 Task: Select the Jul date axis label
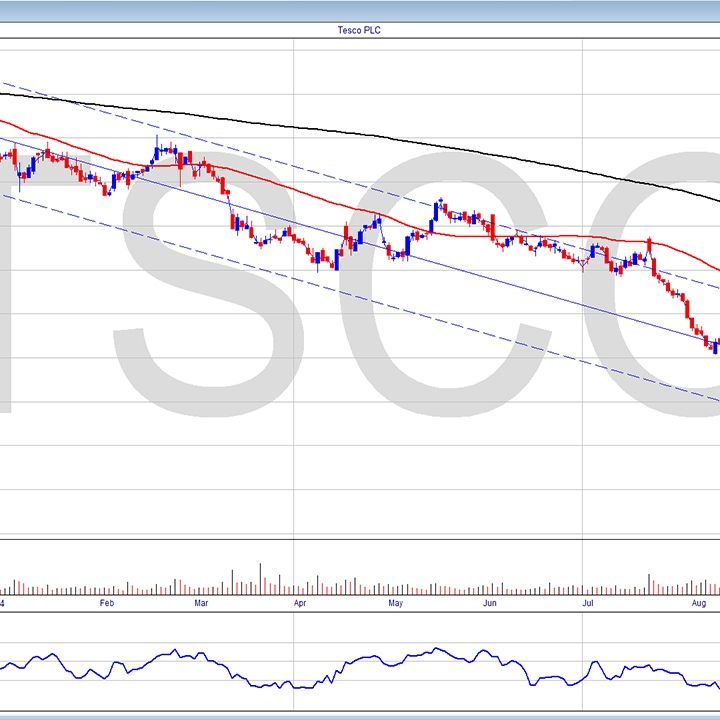588,604
